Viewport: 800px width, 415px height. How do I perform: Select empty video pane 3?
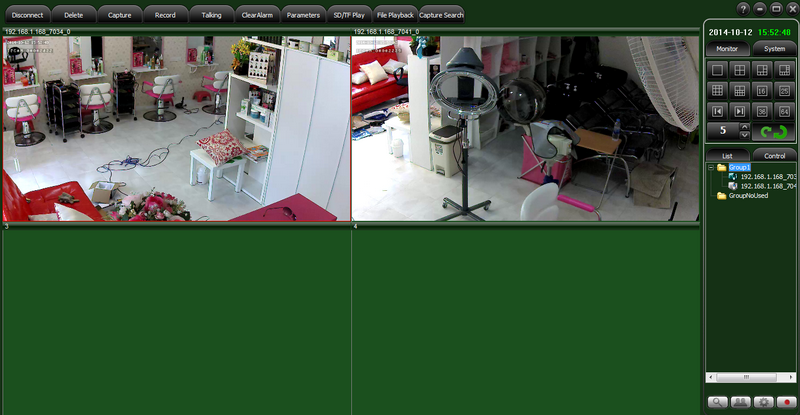pos(177,322)
